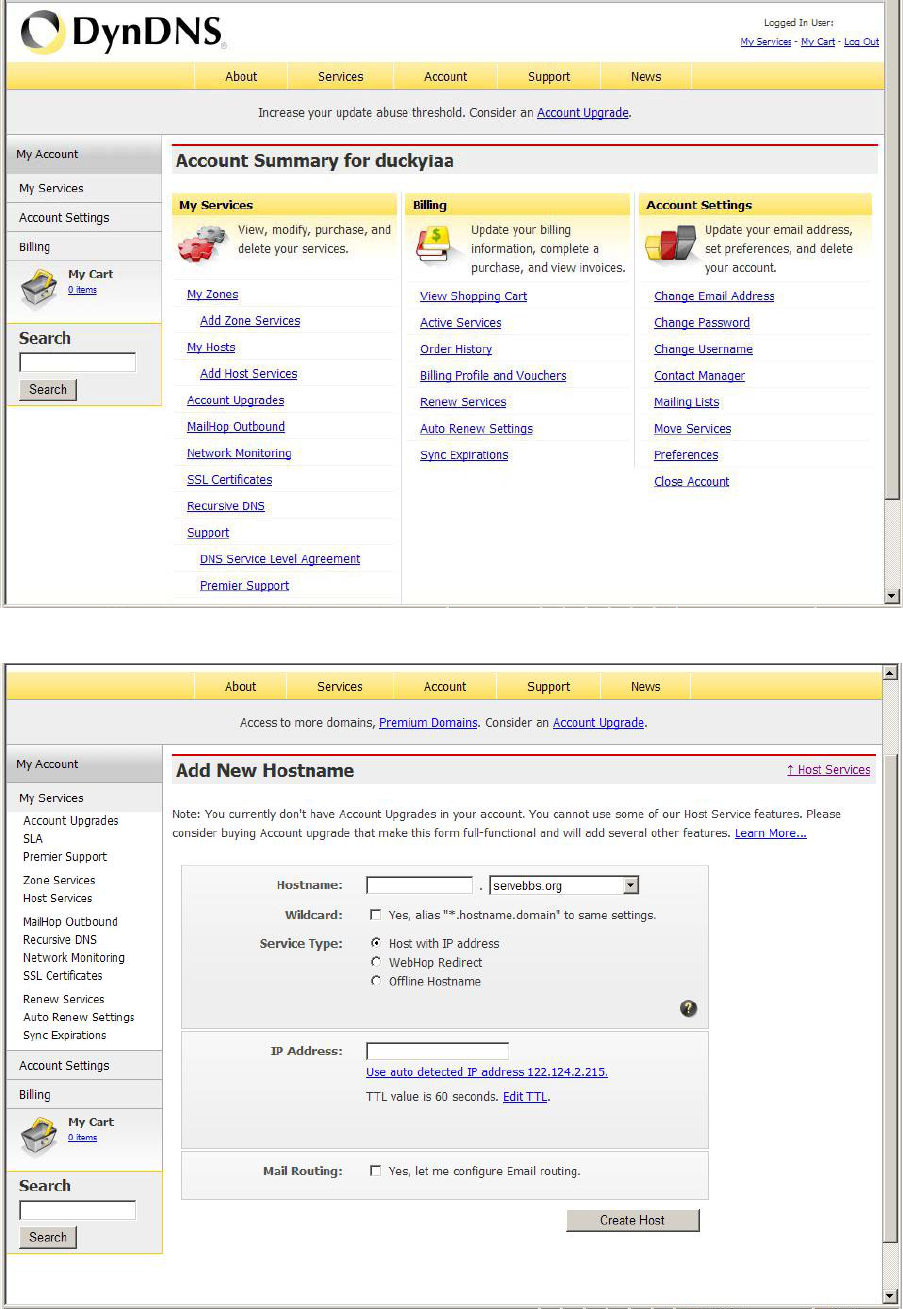Click the Account Settings bar-chart icon
The image size is (903, 1309).
point(670,243)
